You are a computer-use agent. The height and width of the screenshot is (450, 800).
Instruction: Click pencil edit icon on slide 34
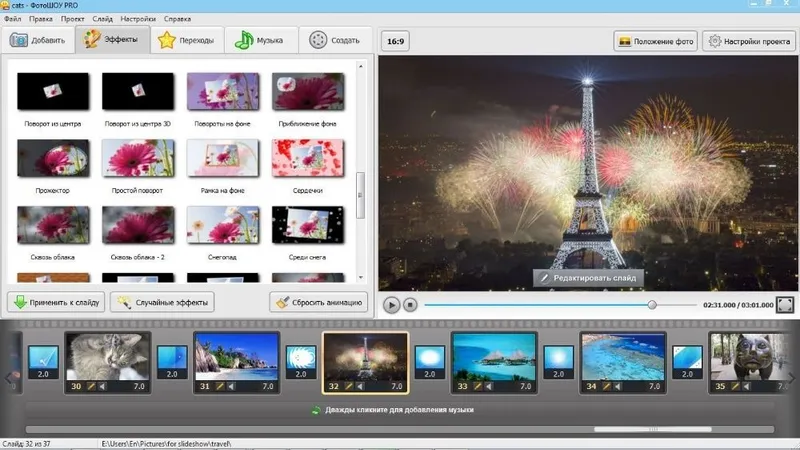tap(606, 386)
